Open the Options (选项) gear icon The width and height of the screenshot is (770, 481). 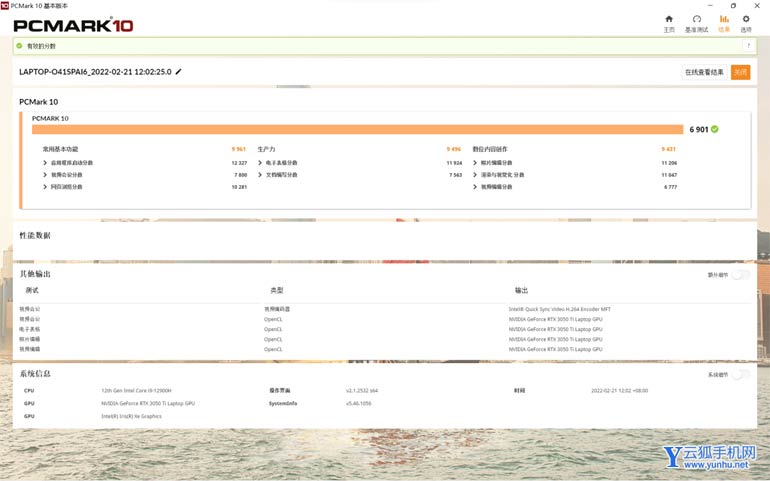[746, 19]
